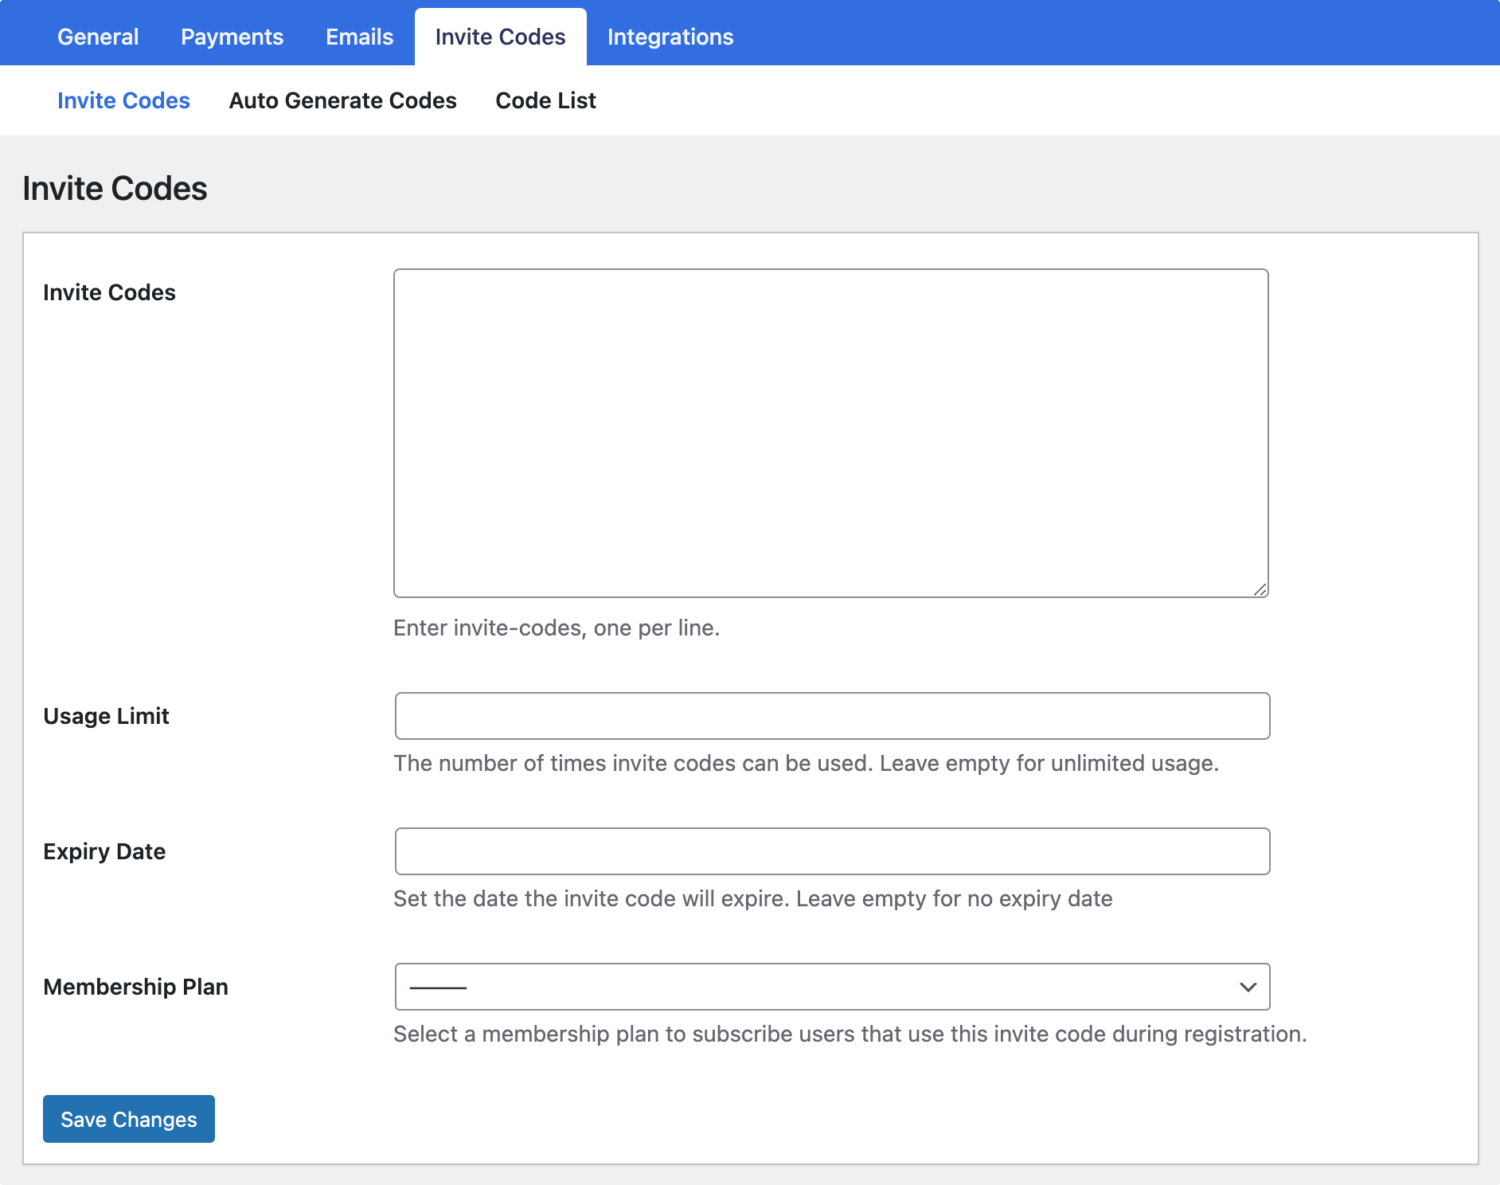Focus the Invite Codes textarea
This screenshot has width=1500, height=1185.
(x=831, y=433)
